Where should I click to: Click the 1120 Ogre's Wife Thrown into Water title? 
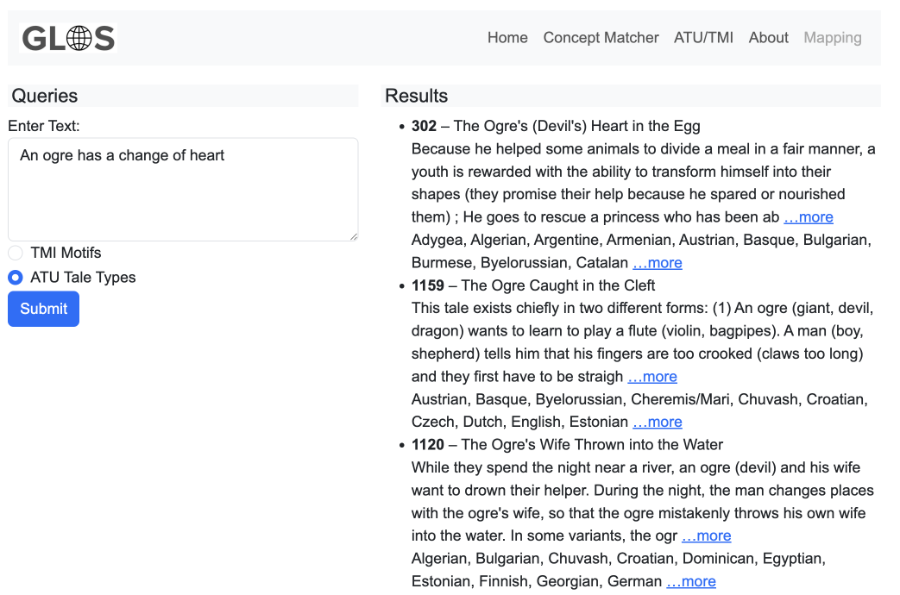click(x=567, y=444)
